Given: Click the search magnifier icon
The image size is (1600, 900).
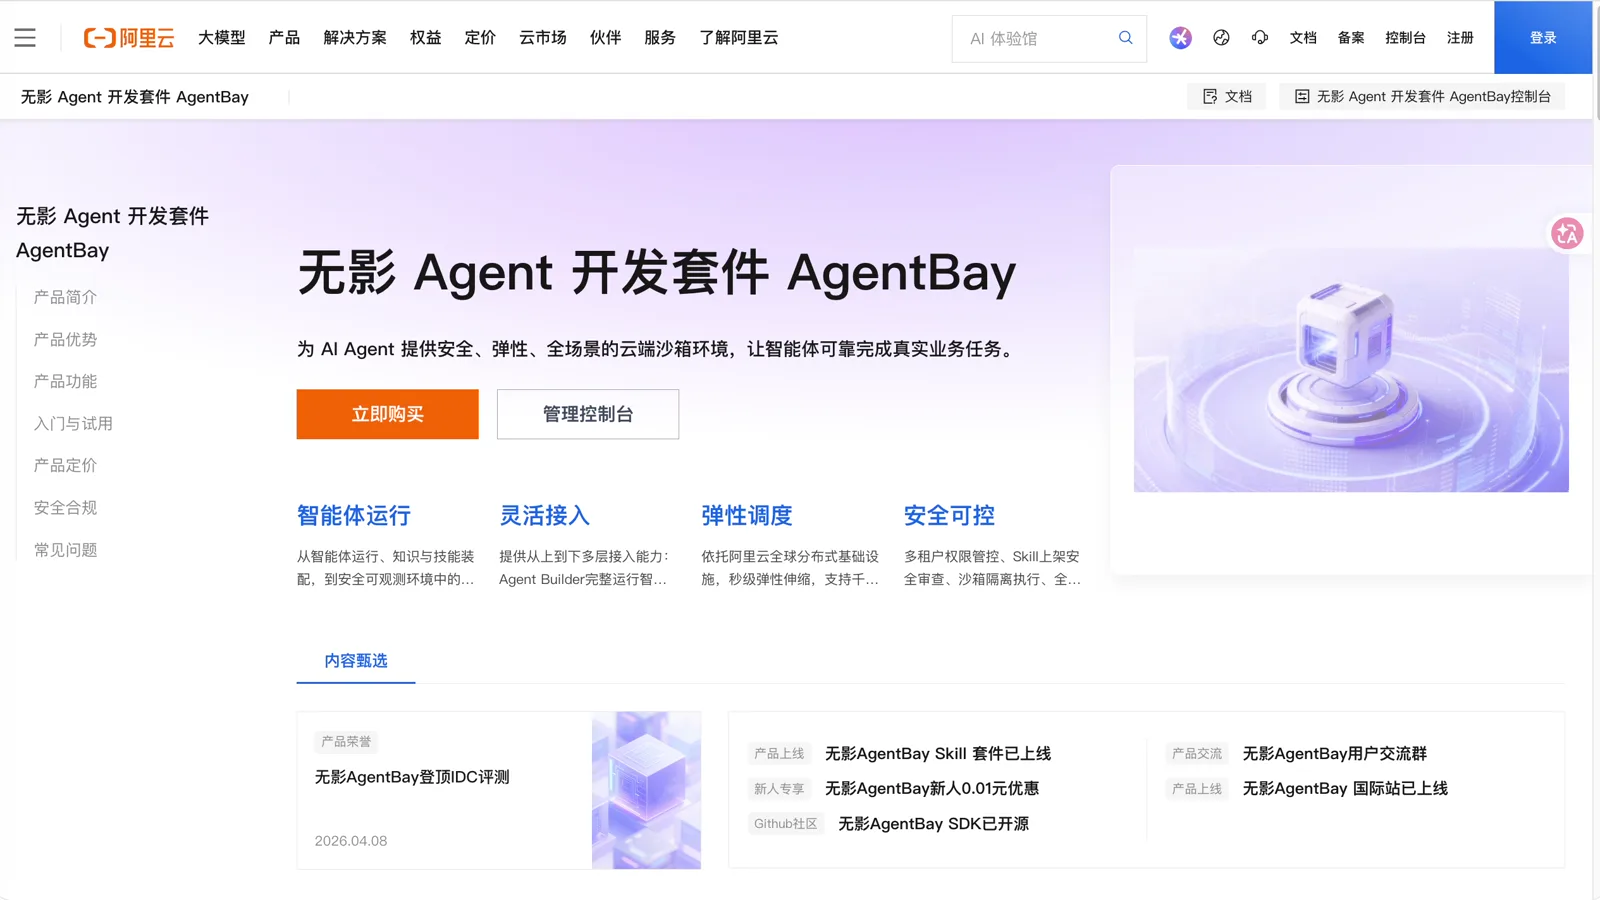Looking at the screenshot, I should pyautogui.click(x=1125, y=38).
